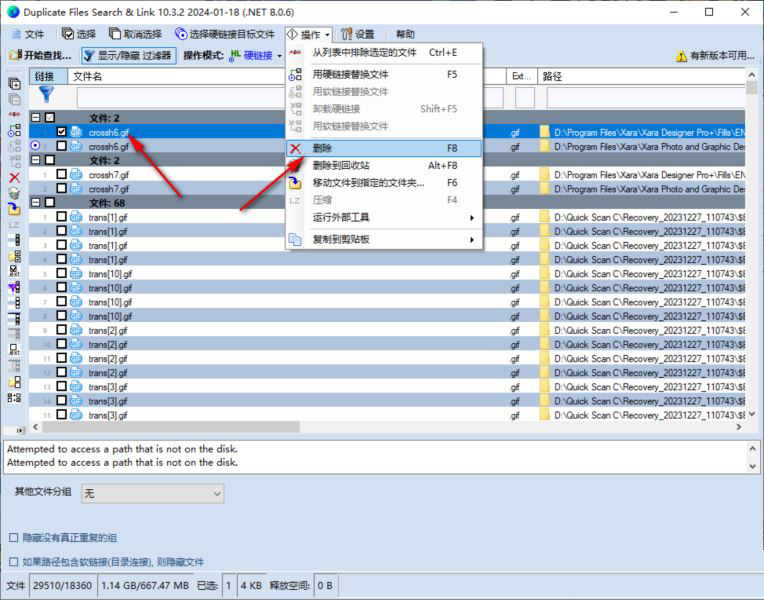The height and width of the screenshot is (600, 764).
Task: Click the message panel scroll-down arrow
Action: click(752, 466)
